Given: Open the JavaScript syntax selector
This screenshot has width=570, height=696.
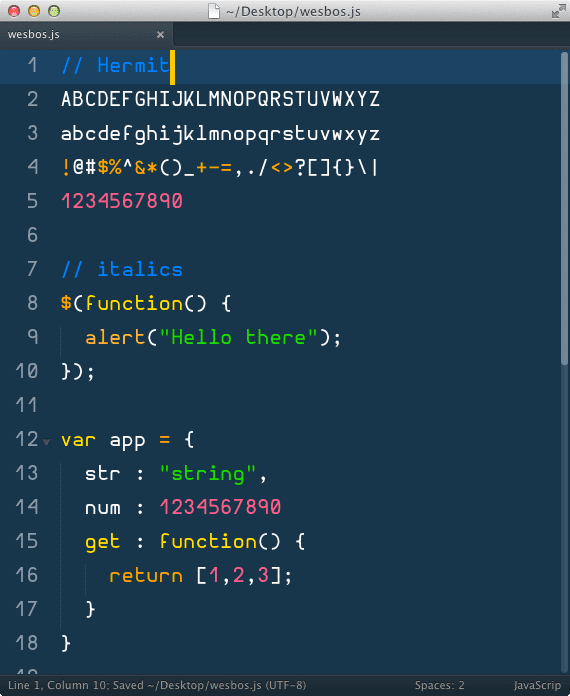Looking at the screenshot, I should [x=537, y=685].
